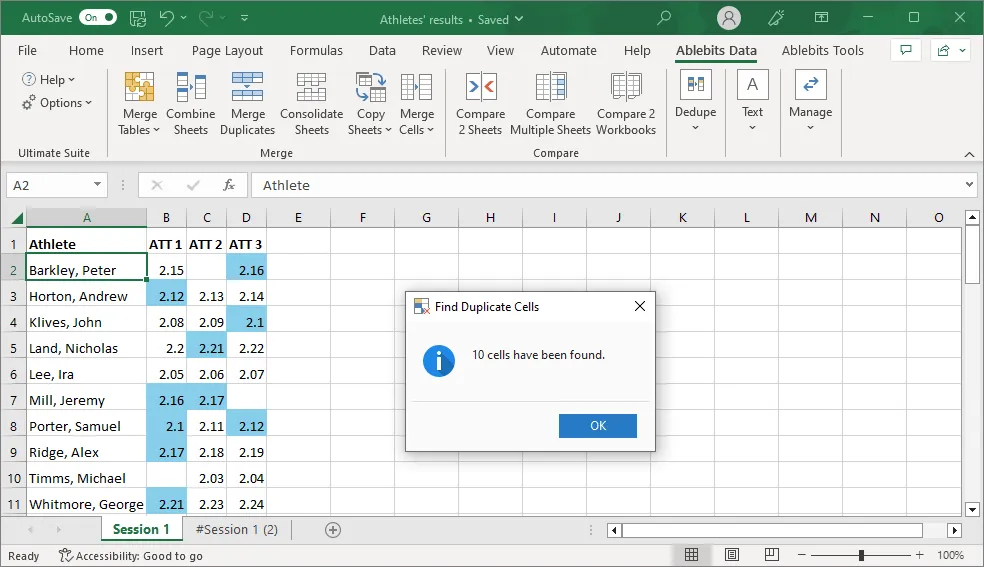This screenshot has width=984, height=567.
Task: Click the Search magnifier icon
Action: coord(664,18)
